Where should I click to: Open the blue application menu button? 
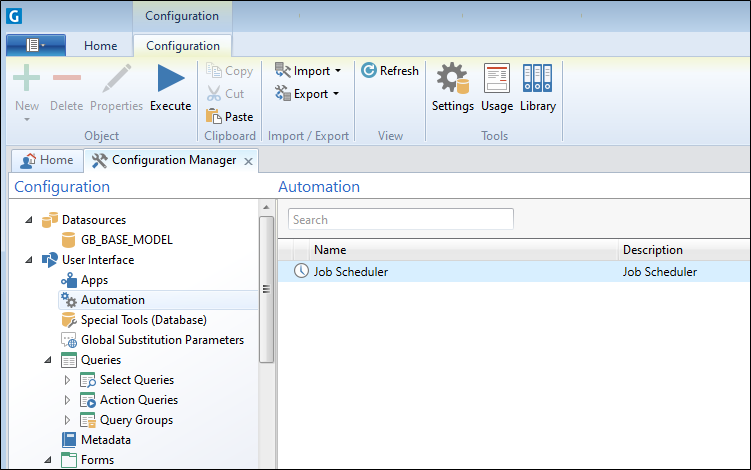coord(36,45)
